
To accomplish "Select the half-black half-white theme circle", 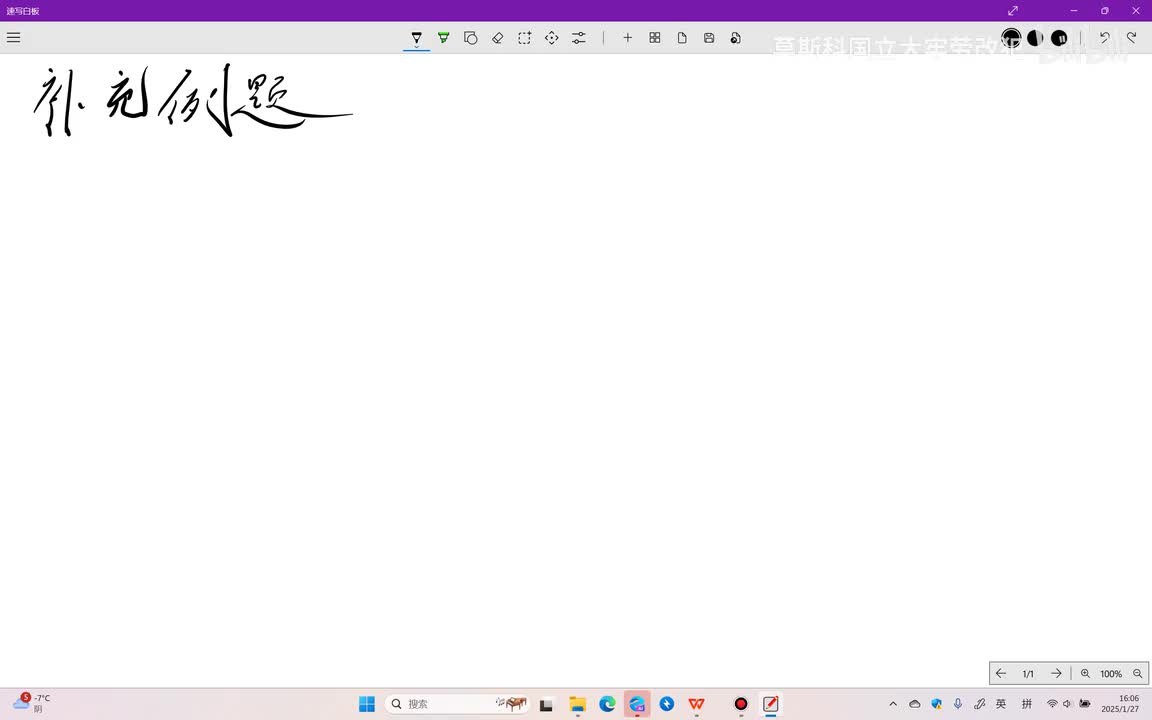I will (x=1035, y=37).
